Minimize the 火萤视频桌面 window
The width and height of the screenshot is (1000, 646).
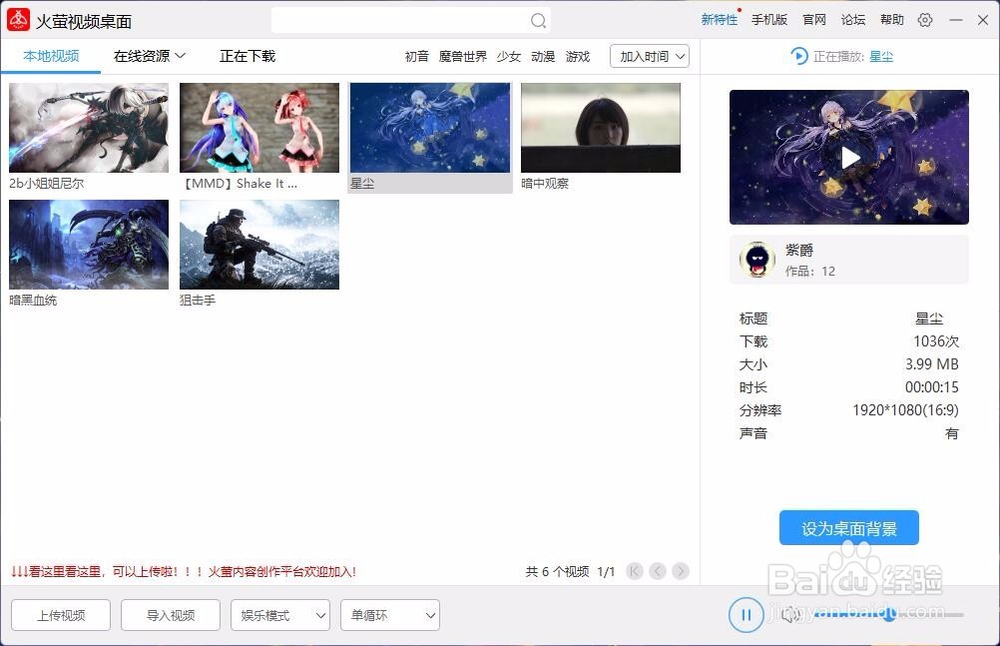point(955,20)
